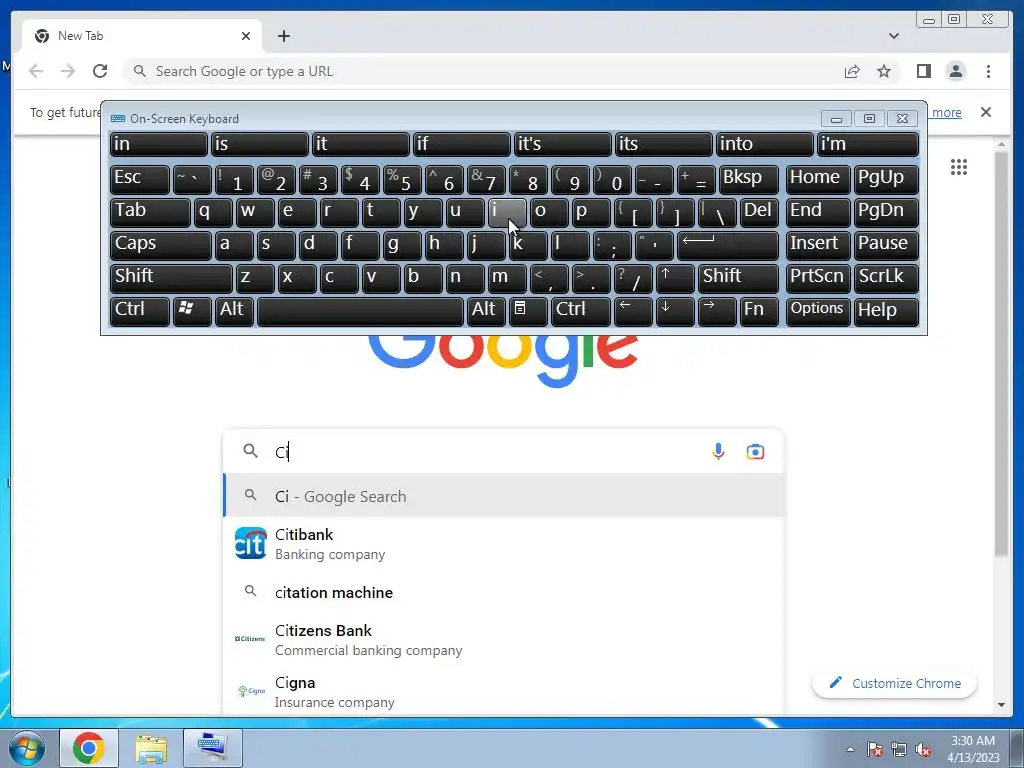Toggle the Caps lock key
The width and height of the screenshot is (1024, 768).
[x=161, y=246]
